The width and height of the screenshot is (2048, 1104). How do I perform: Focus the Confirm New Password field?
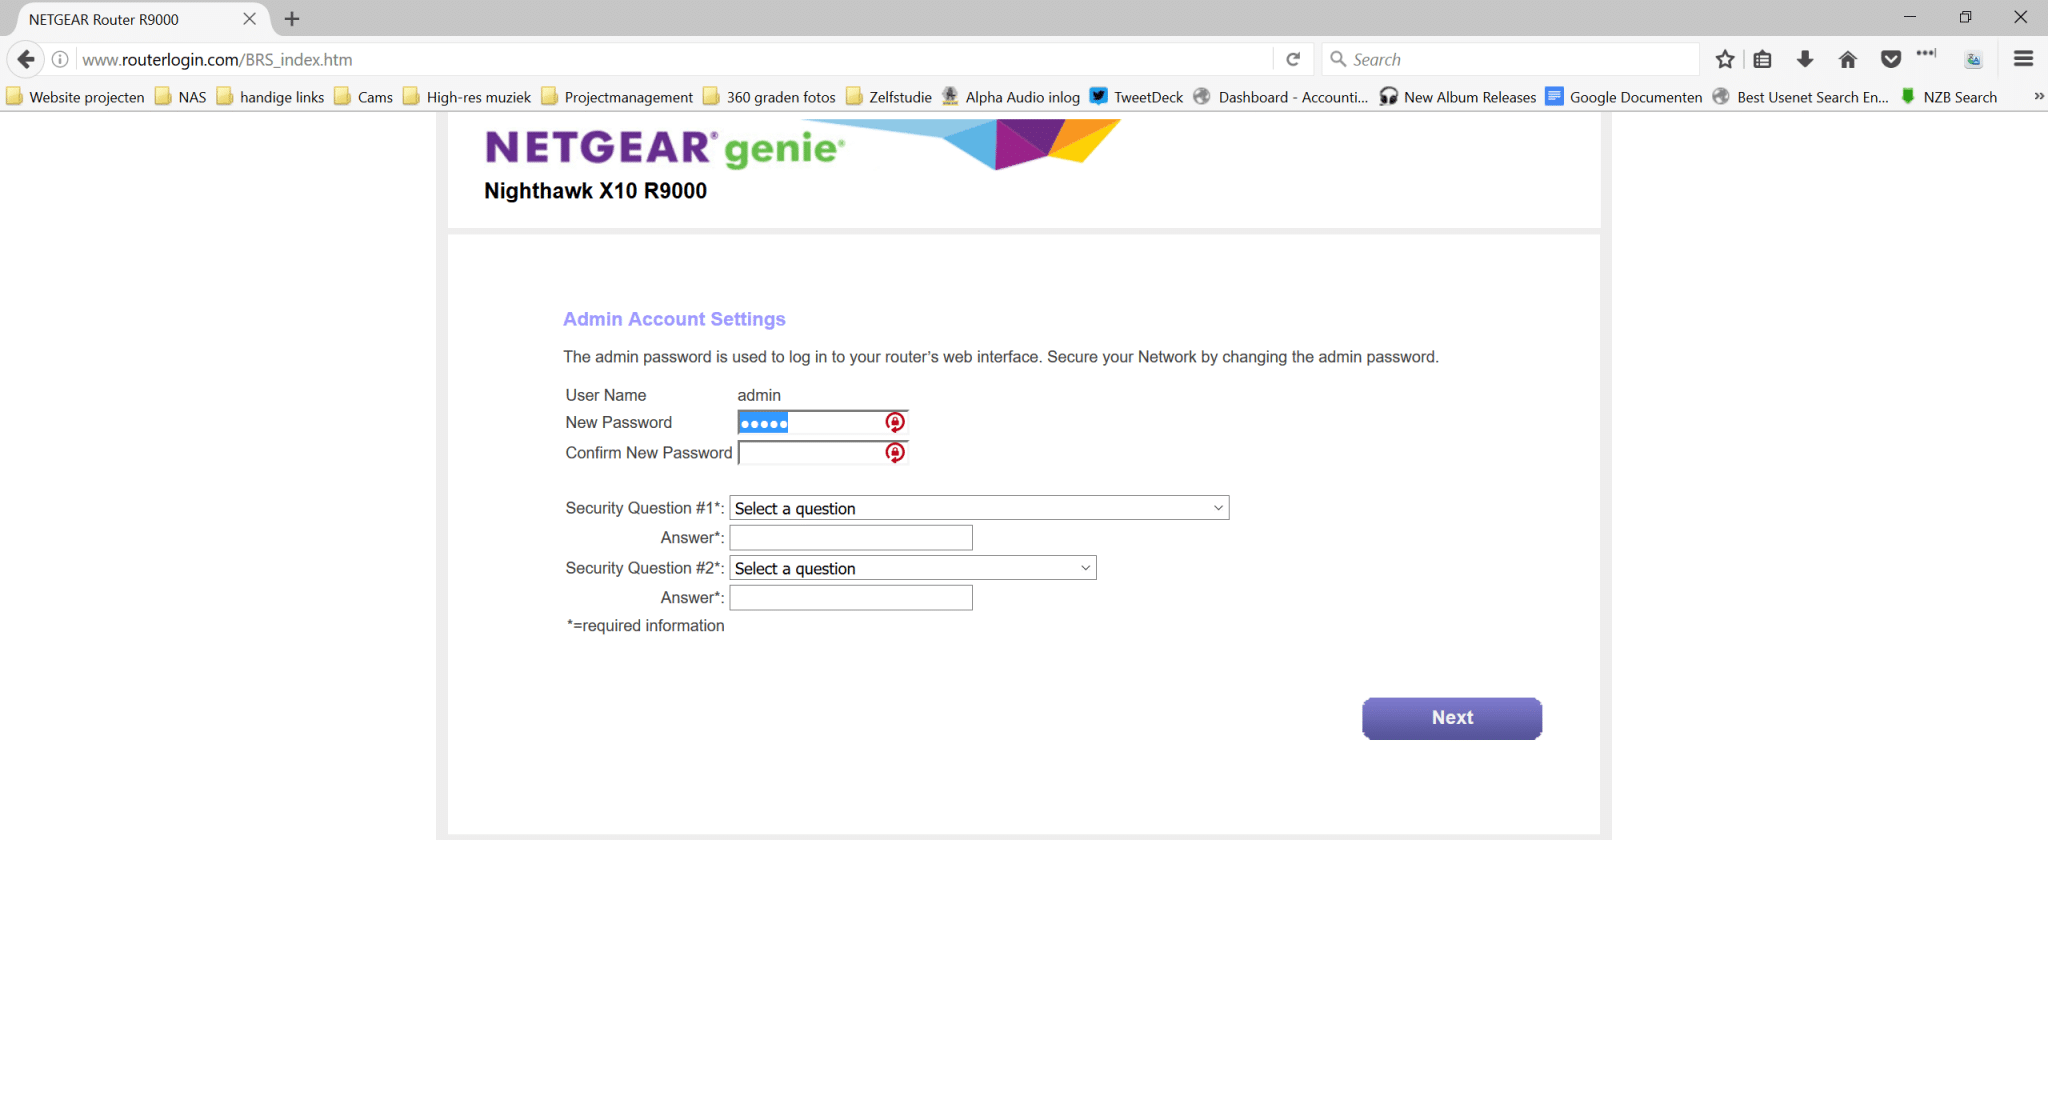coord(822,452)
